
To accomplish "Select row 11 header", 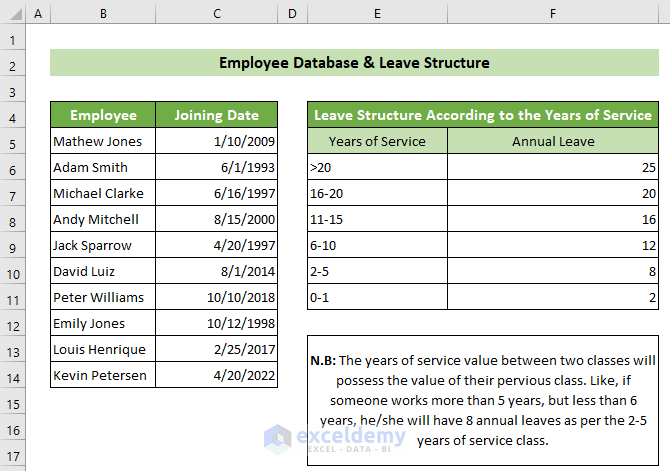I will 12,297.
